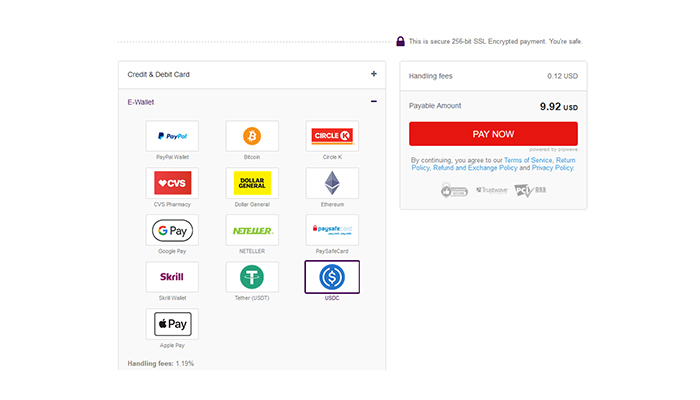Click the red PAY NOW button

pos(493,134)
